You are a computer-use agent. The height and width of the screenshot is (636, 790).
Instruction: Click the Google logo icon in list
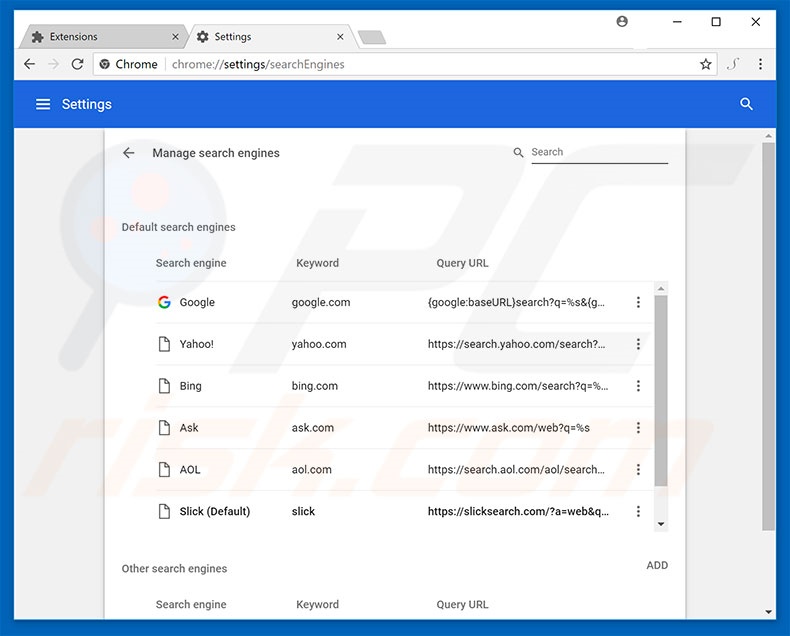pyautogui.click(x=164, y=302)
